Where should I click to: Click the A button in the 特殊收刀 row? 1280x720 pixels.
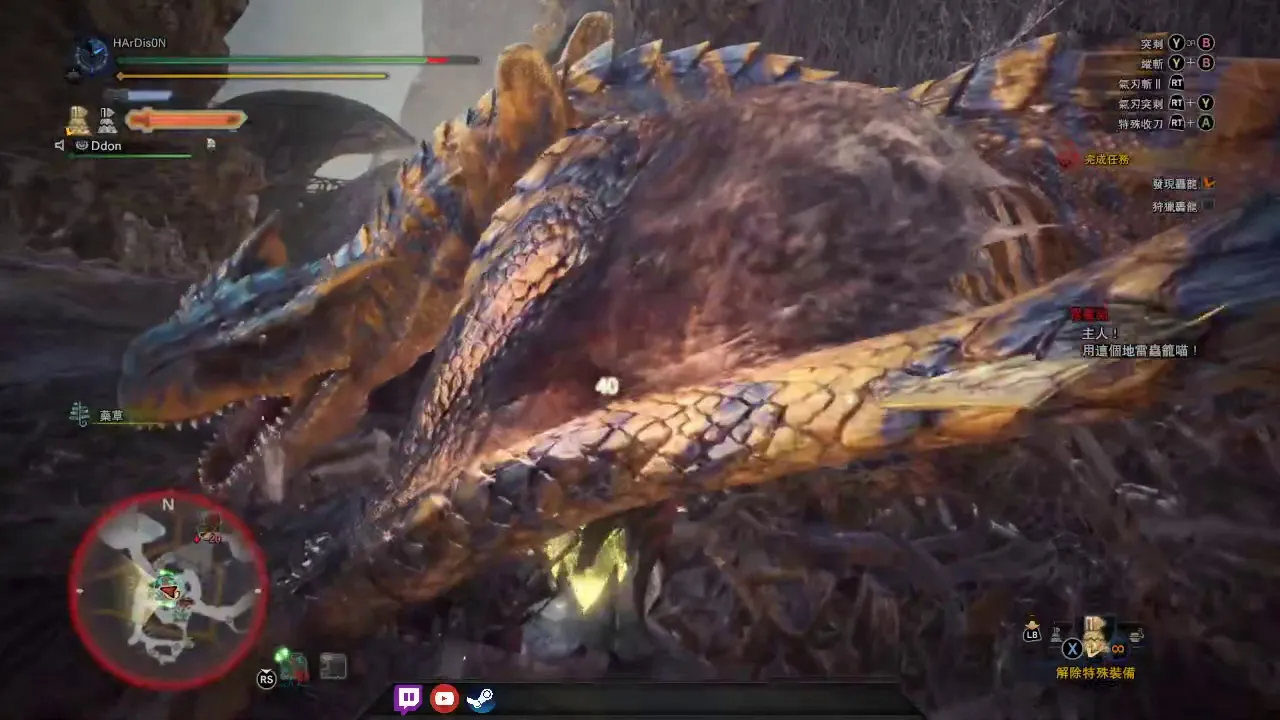1206,123
